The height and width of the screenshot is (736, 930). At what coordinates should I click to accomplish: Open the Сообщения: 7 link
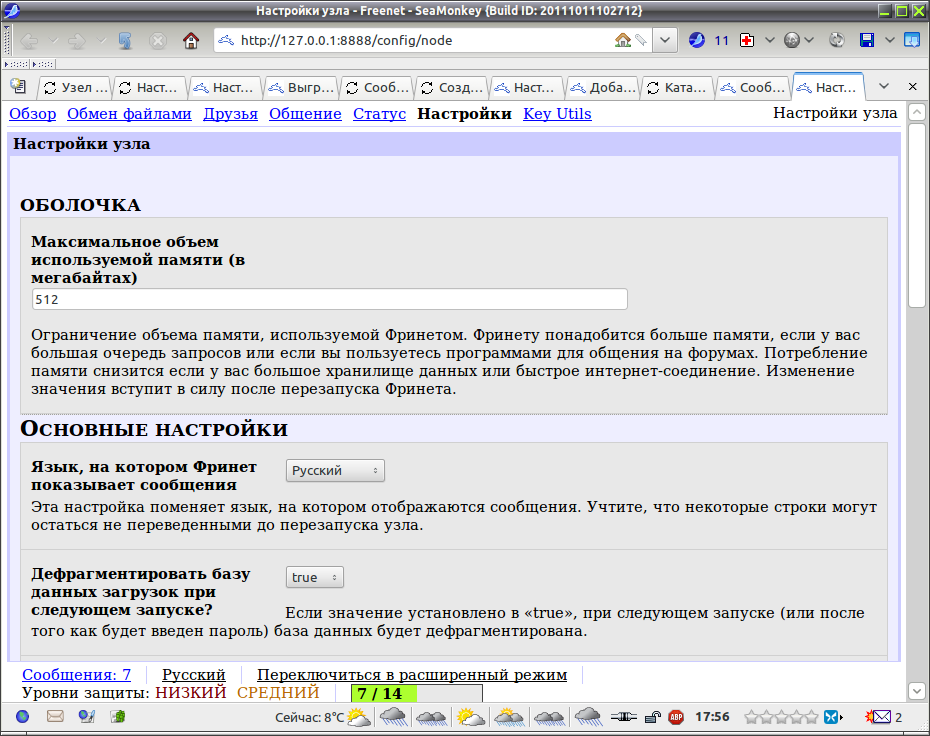(x=77, y=675)
